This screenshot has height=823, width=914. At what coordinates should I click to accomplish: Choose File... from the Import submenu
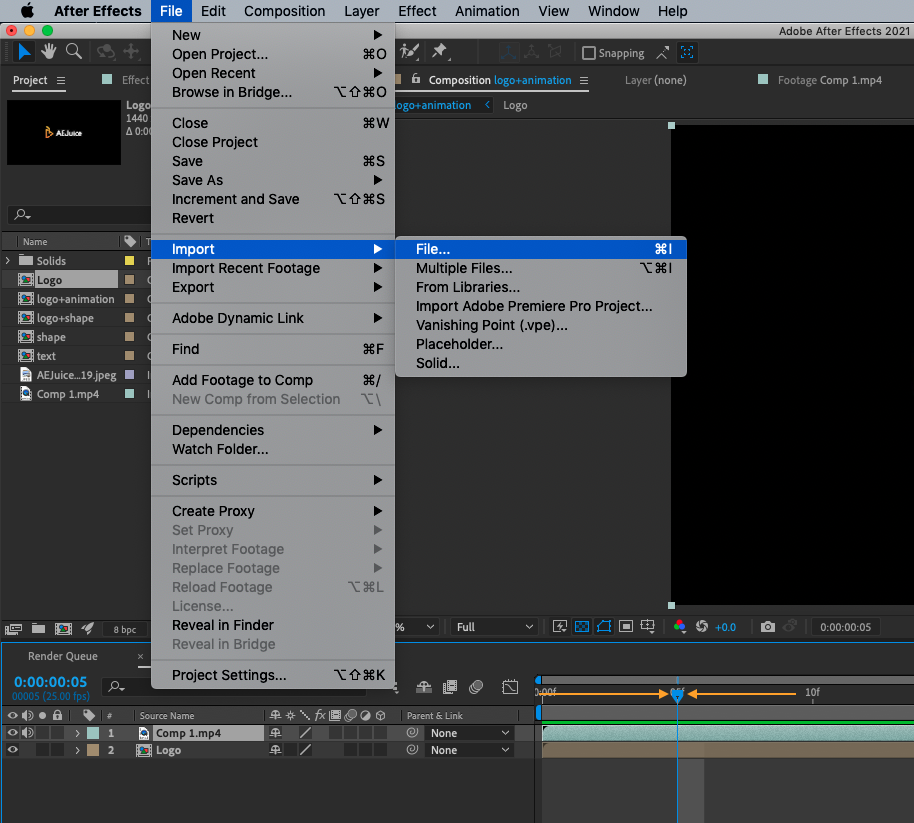pyautogui.click(x=433, y=249)
